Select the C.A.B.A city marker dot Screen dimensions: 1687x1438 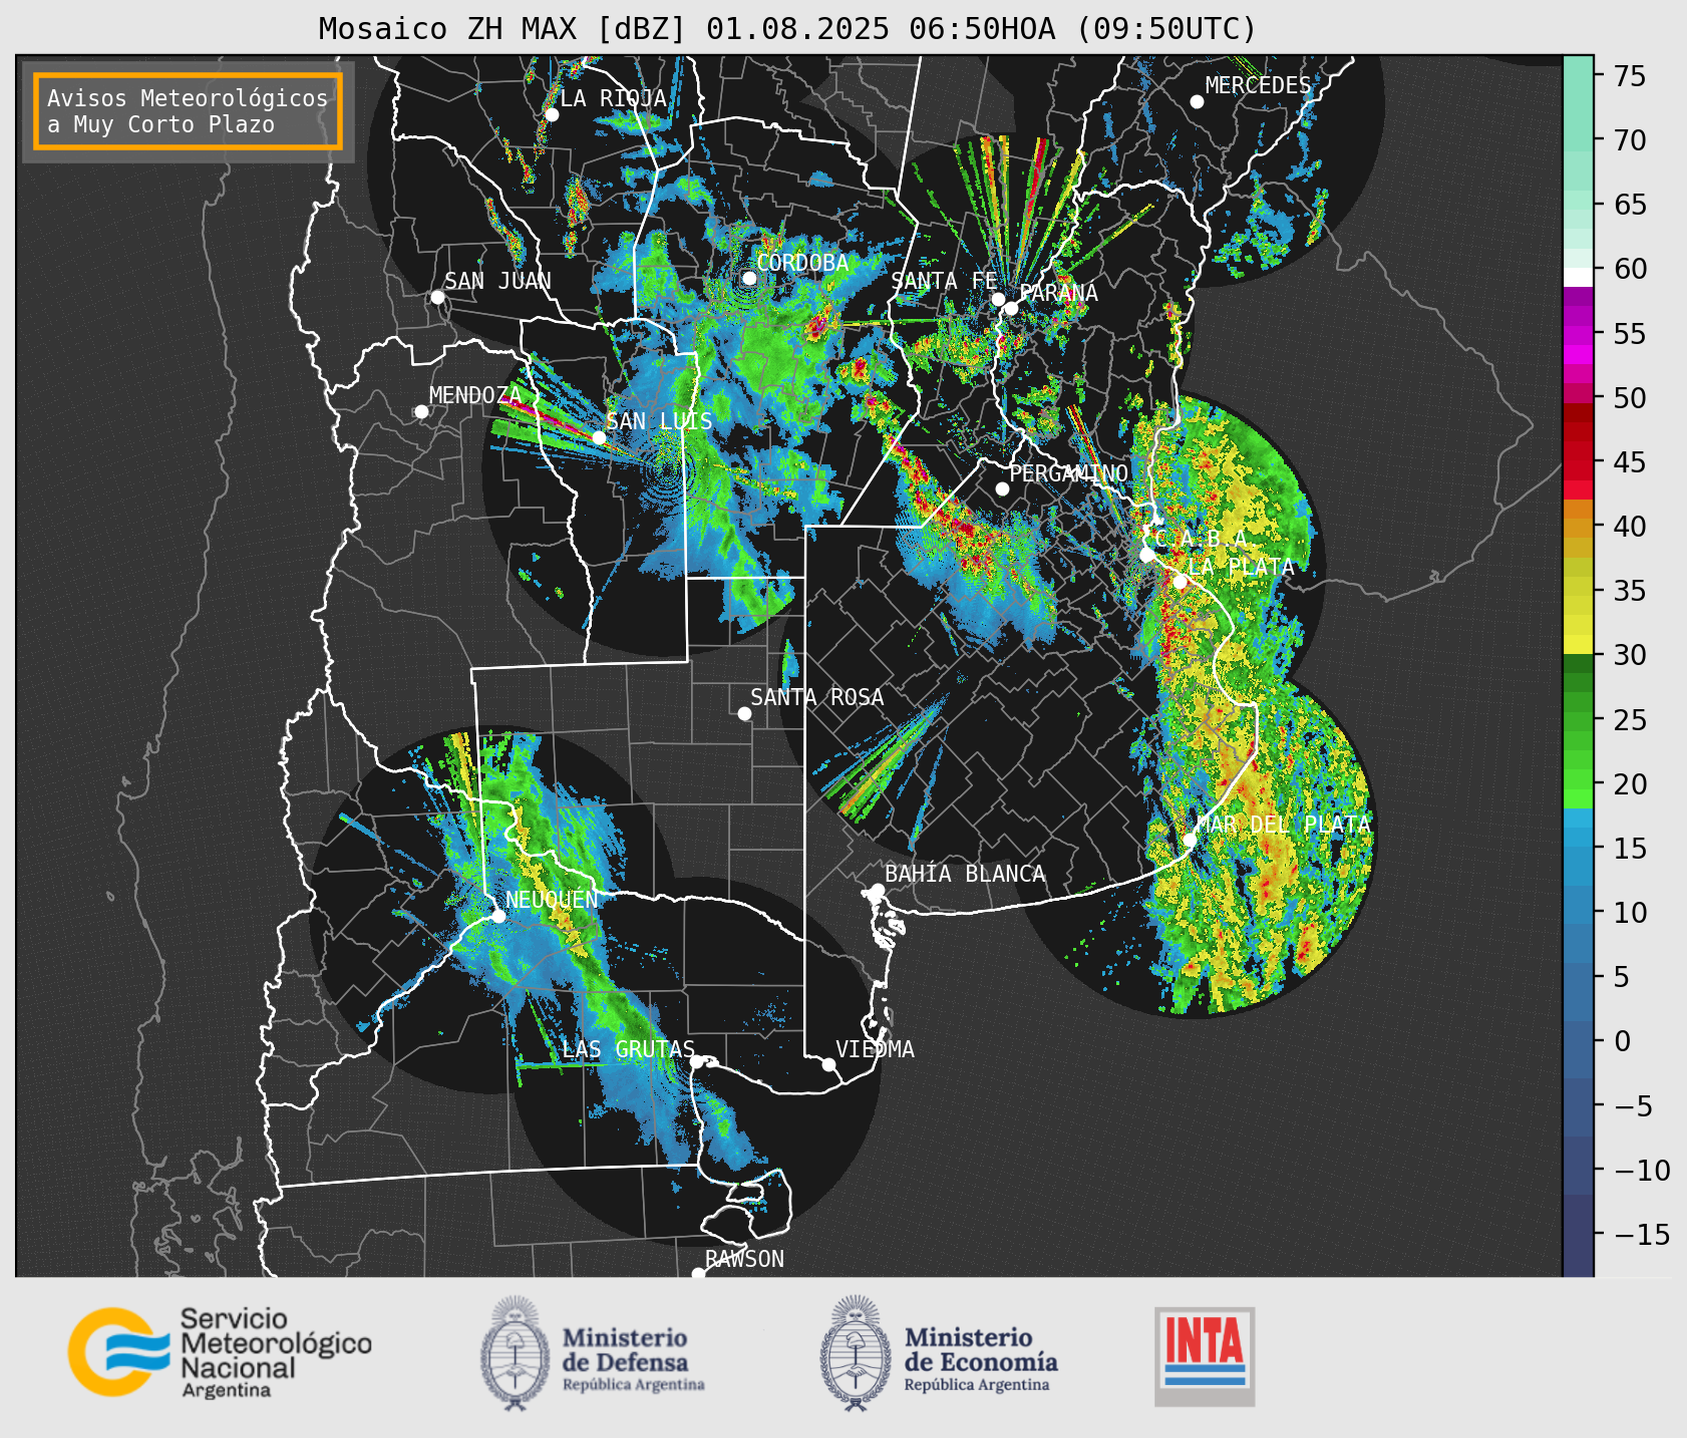click(x=1147, y=554)
